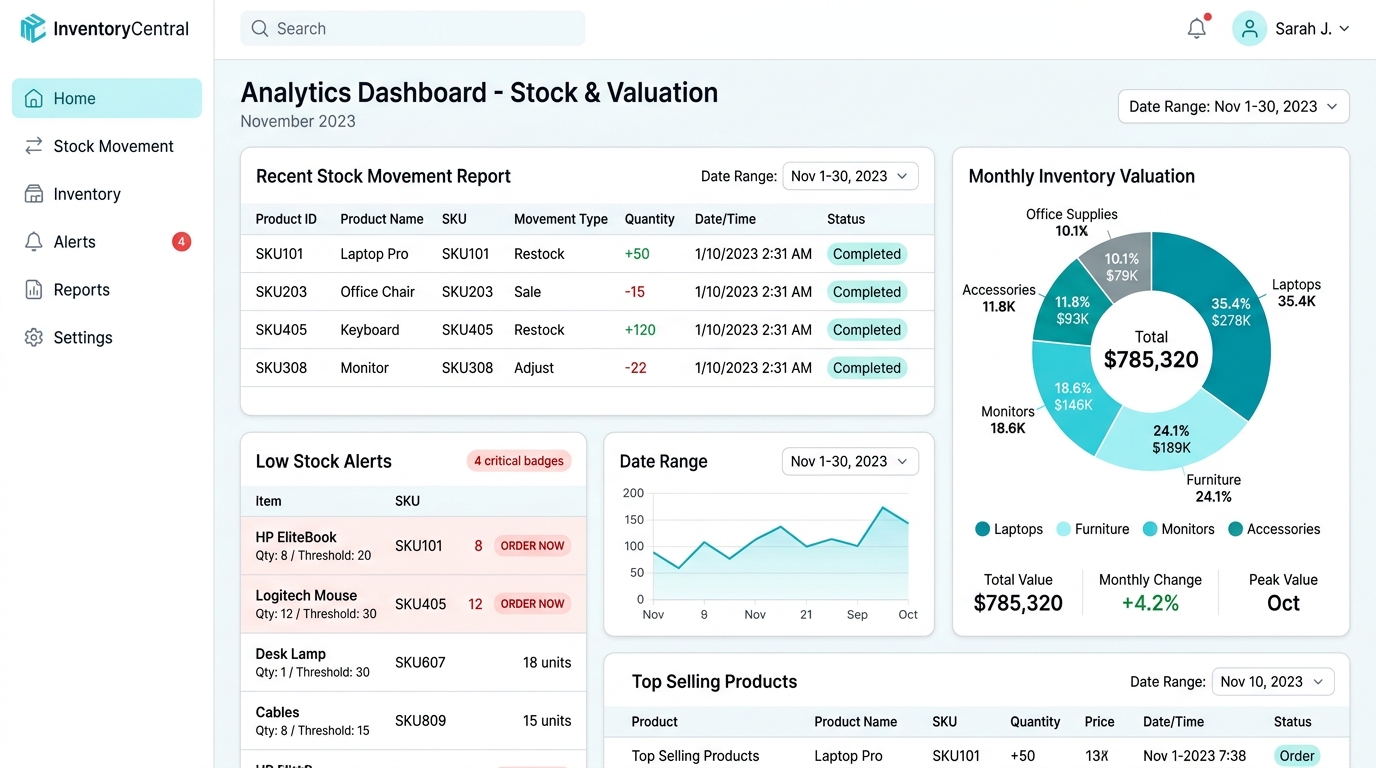
Task: Click Sarah J. user avatar icon
Action: point(1249,29)
